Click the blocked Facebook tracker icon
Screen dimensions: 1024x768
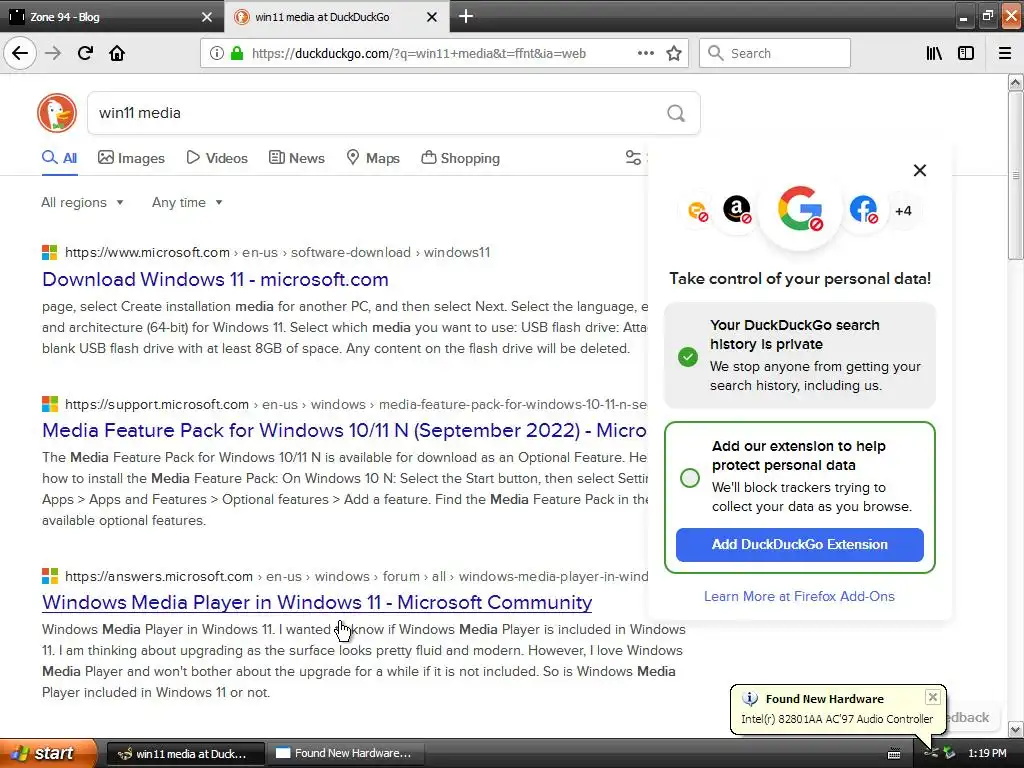tap(863, 209)
